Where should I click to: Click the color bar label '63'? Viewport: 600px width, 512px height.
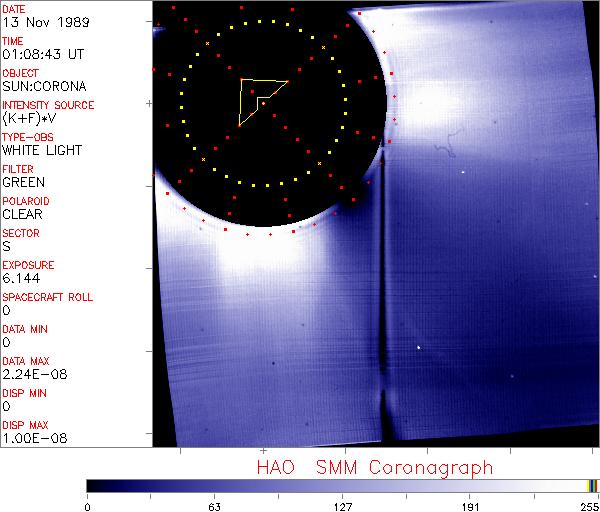[214, 507]
